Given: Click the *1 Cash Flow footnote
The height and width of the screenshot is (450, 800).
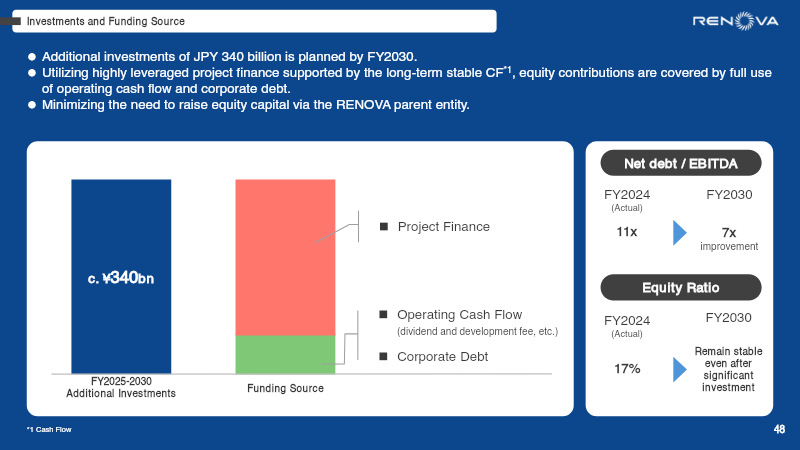Looking at the screenshot, I should tap(49, 429).
